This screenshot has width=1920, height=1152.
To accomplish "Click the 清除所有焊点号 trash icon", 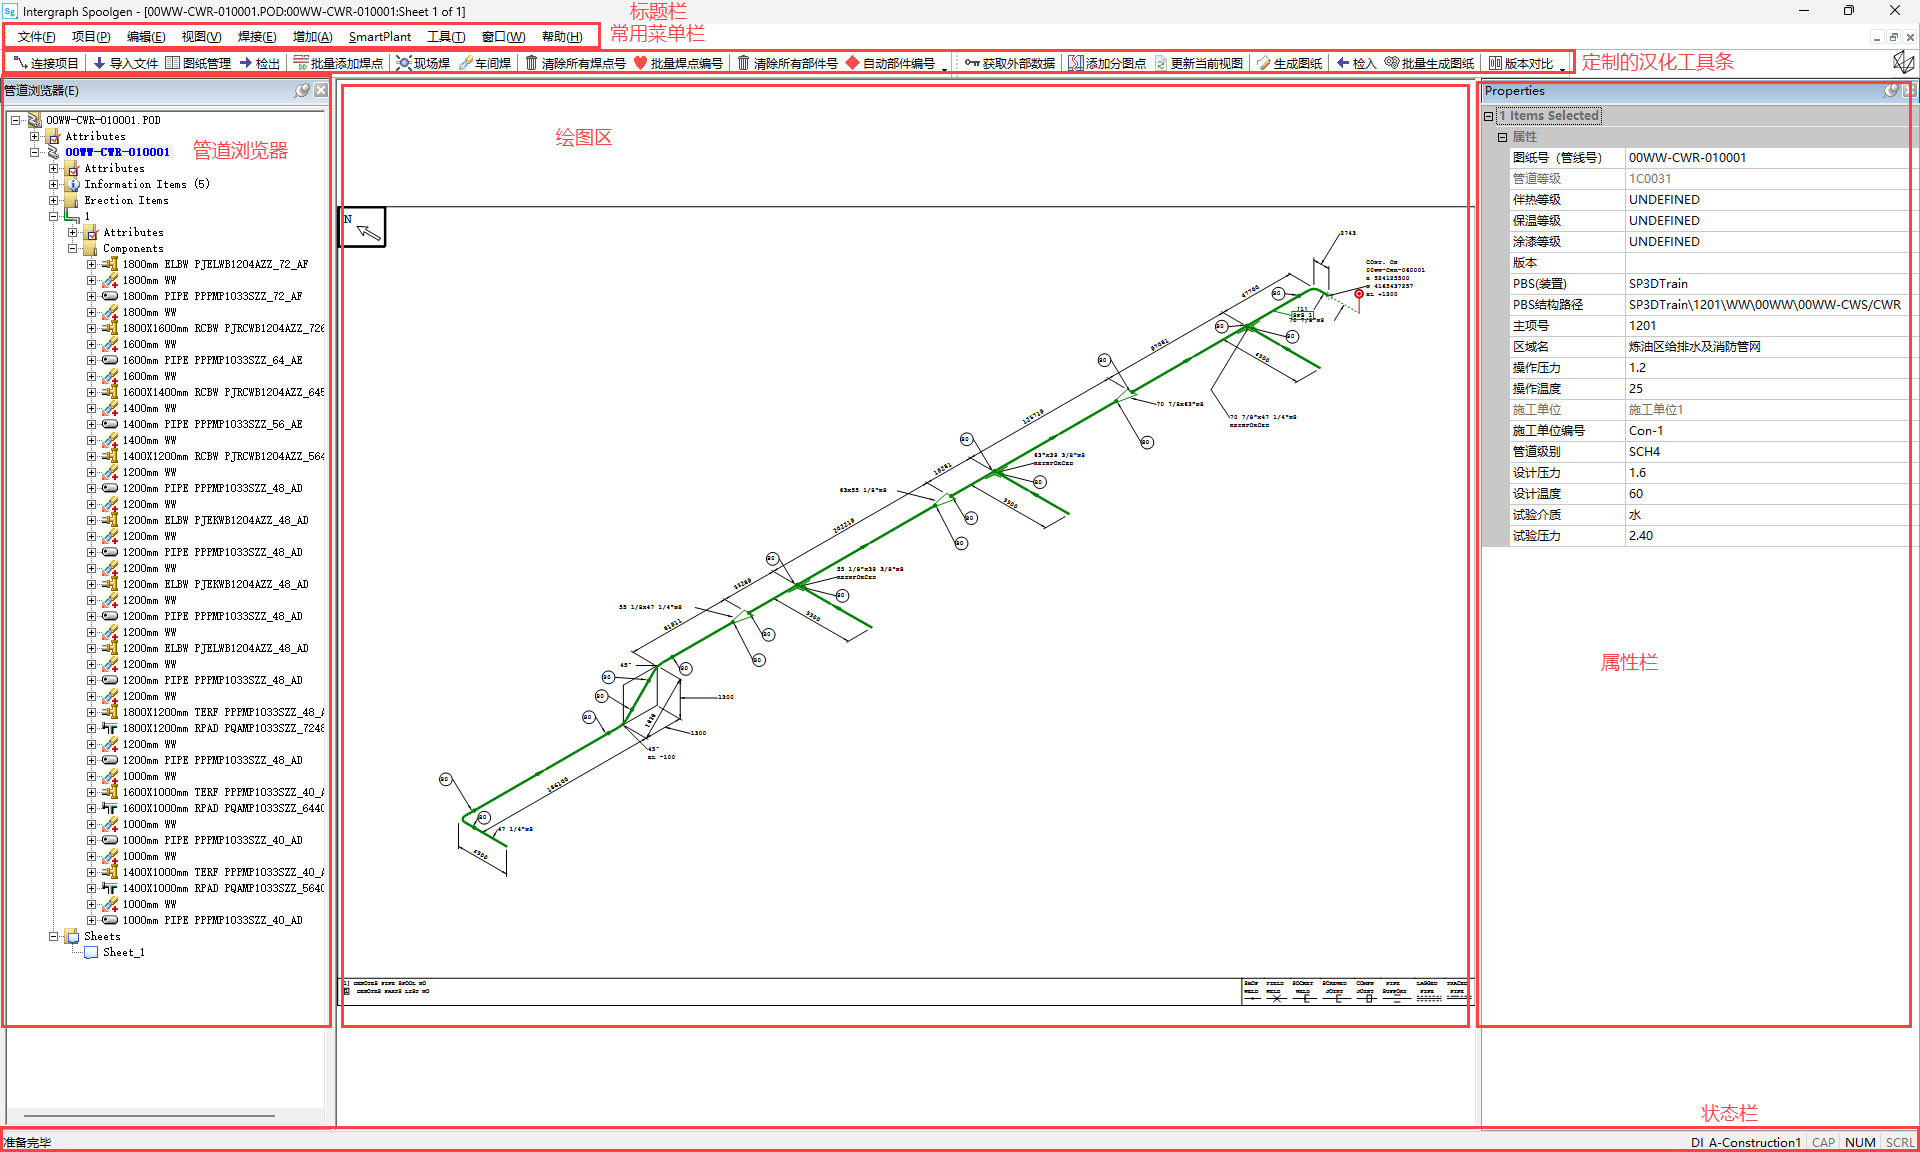I will click(532, 63).
